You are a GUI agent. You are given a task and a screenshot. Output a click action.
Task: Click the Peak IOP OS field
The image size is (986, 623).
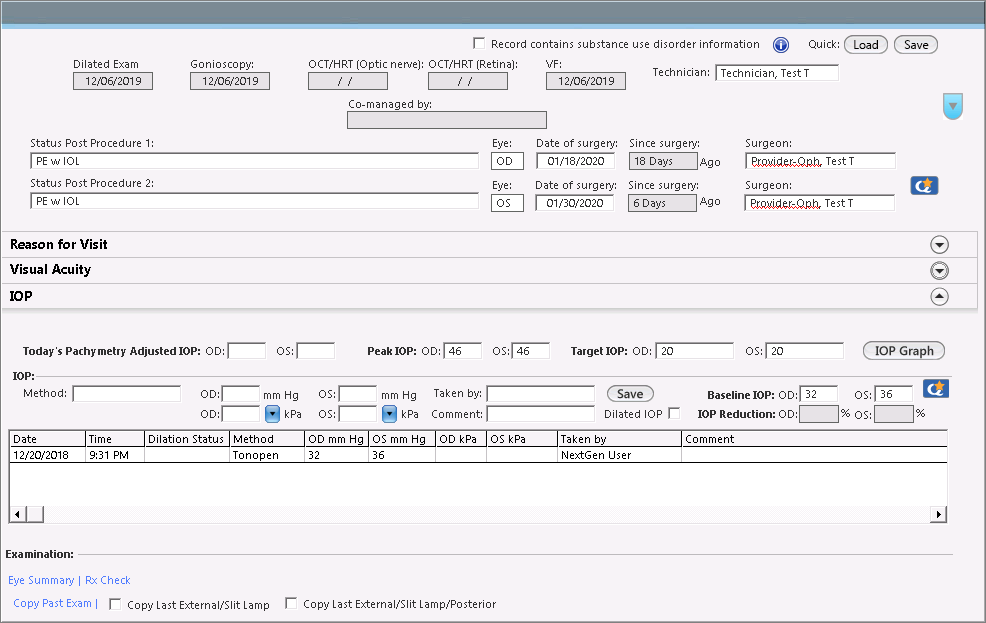pos(531,351)
